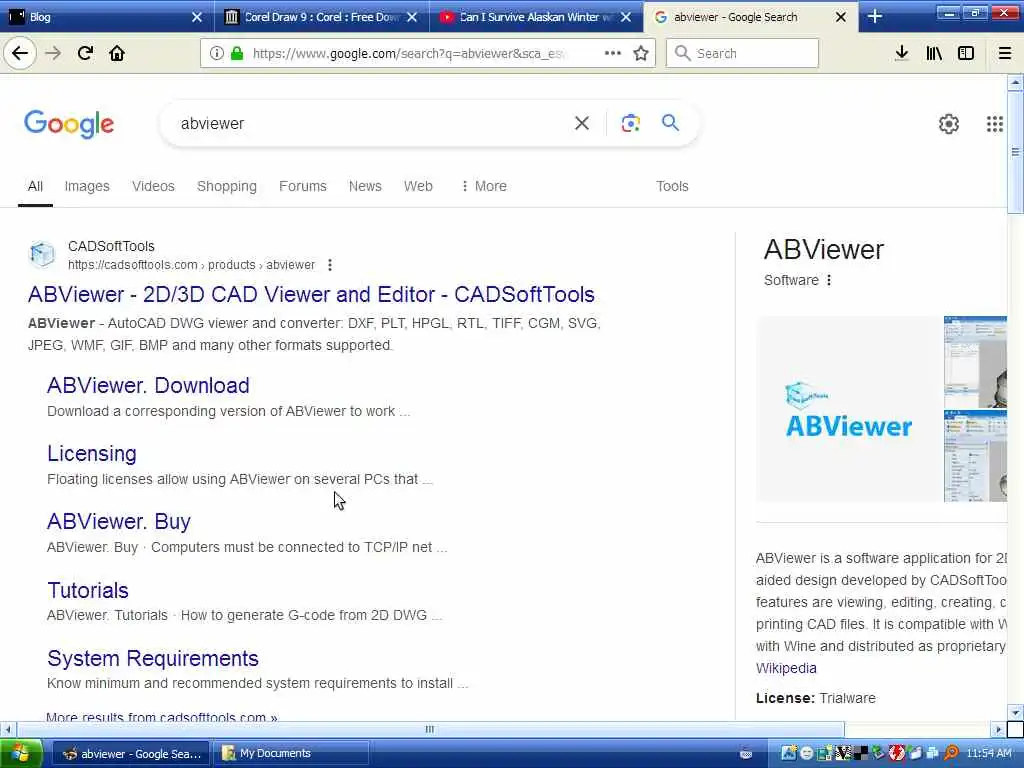Reload the current page
This screenshot has width=1024, height=768.
click(85, 53)
